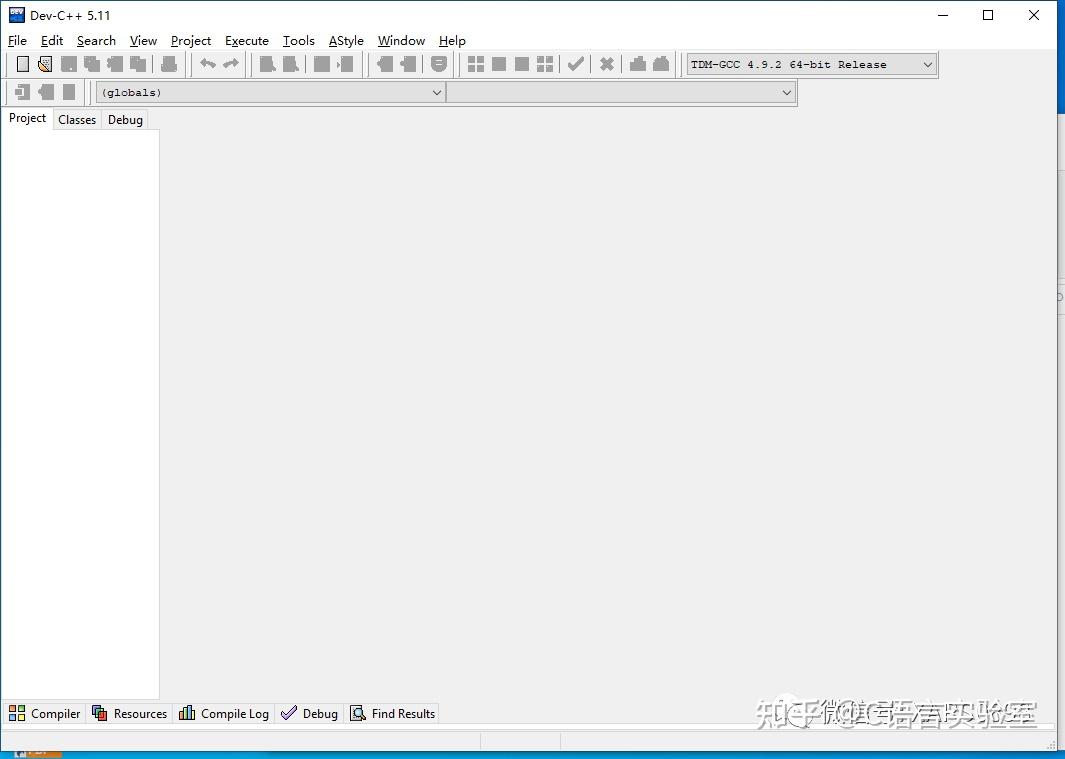Image resolution: width=1065 pixels, height=759 pixels.
Task: Open the member selection dropdown beside globals
Action: pyautogui.click(x=787, y=92)
